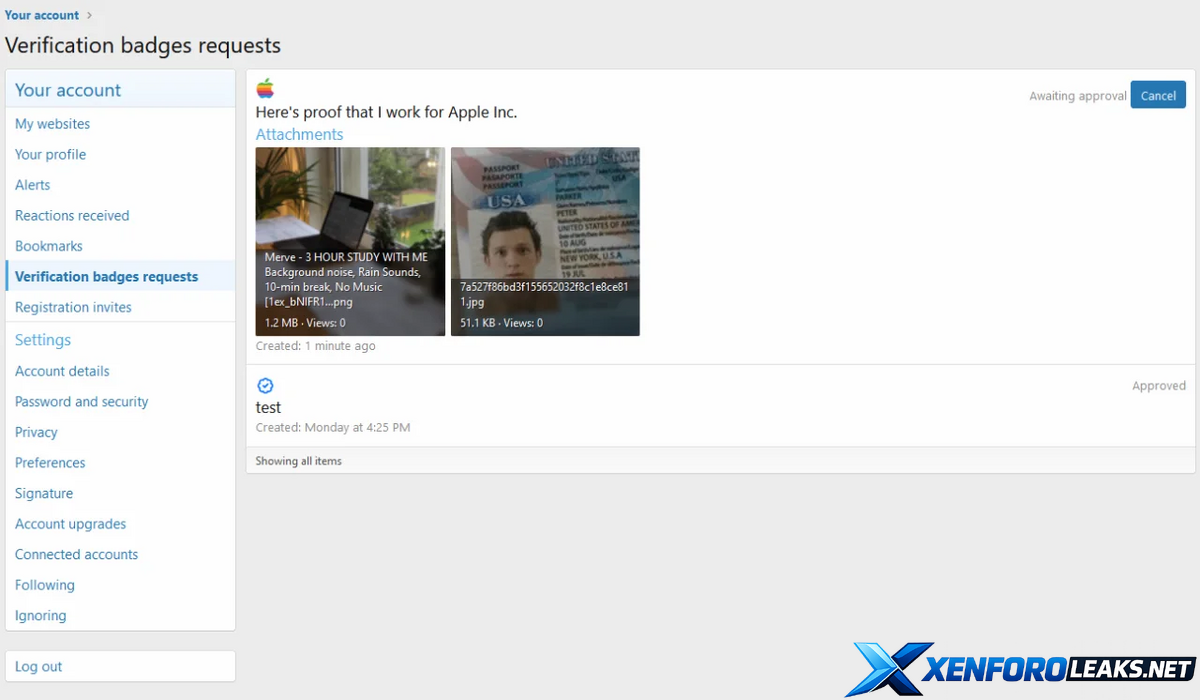Viewport: 1200px width, 700px height.
Task: Select Your profile in the sidebar
Action: [x=50, y=155]
